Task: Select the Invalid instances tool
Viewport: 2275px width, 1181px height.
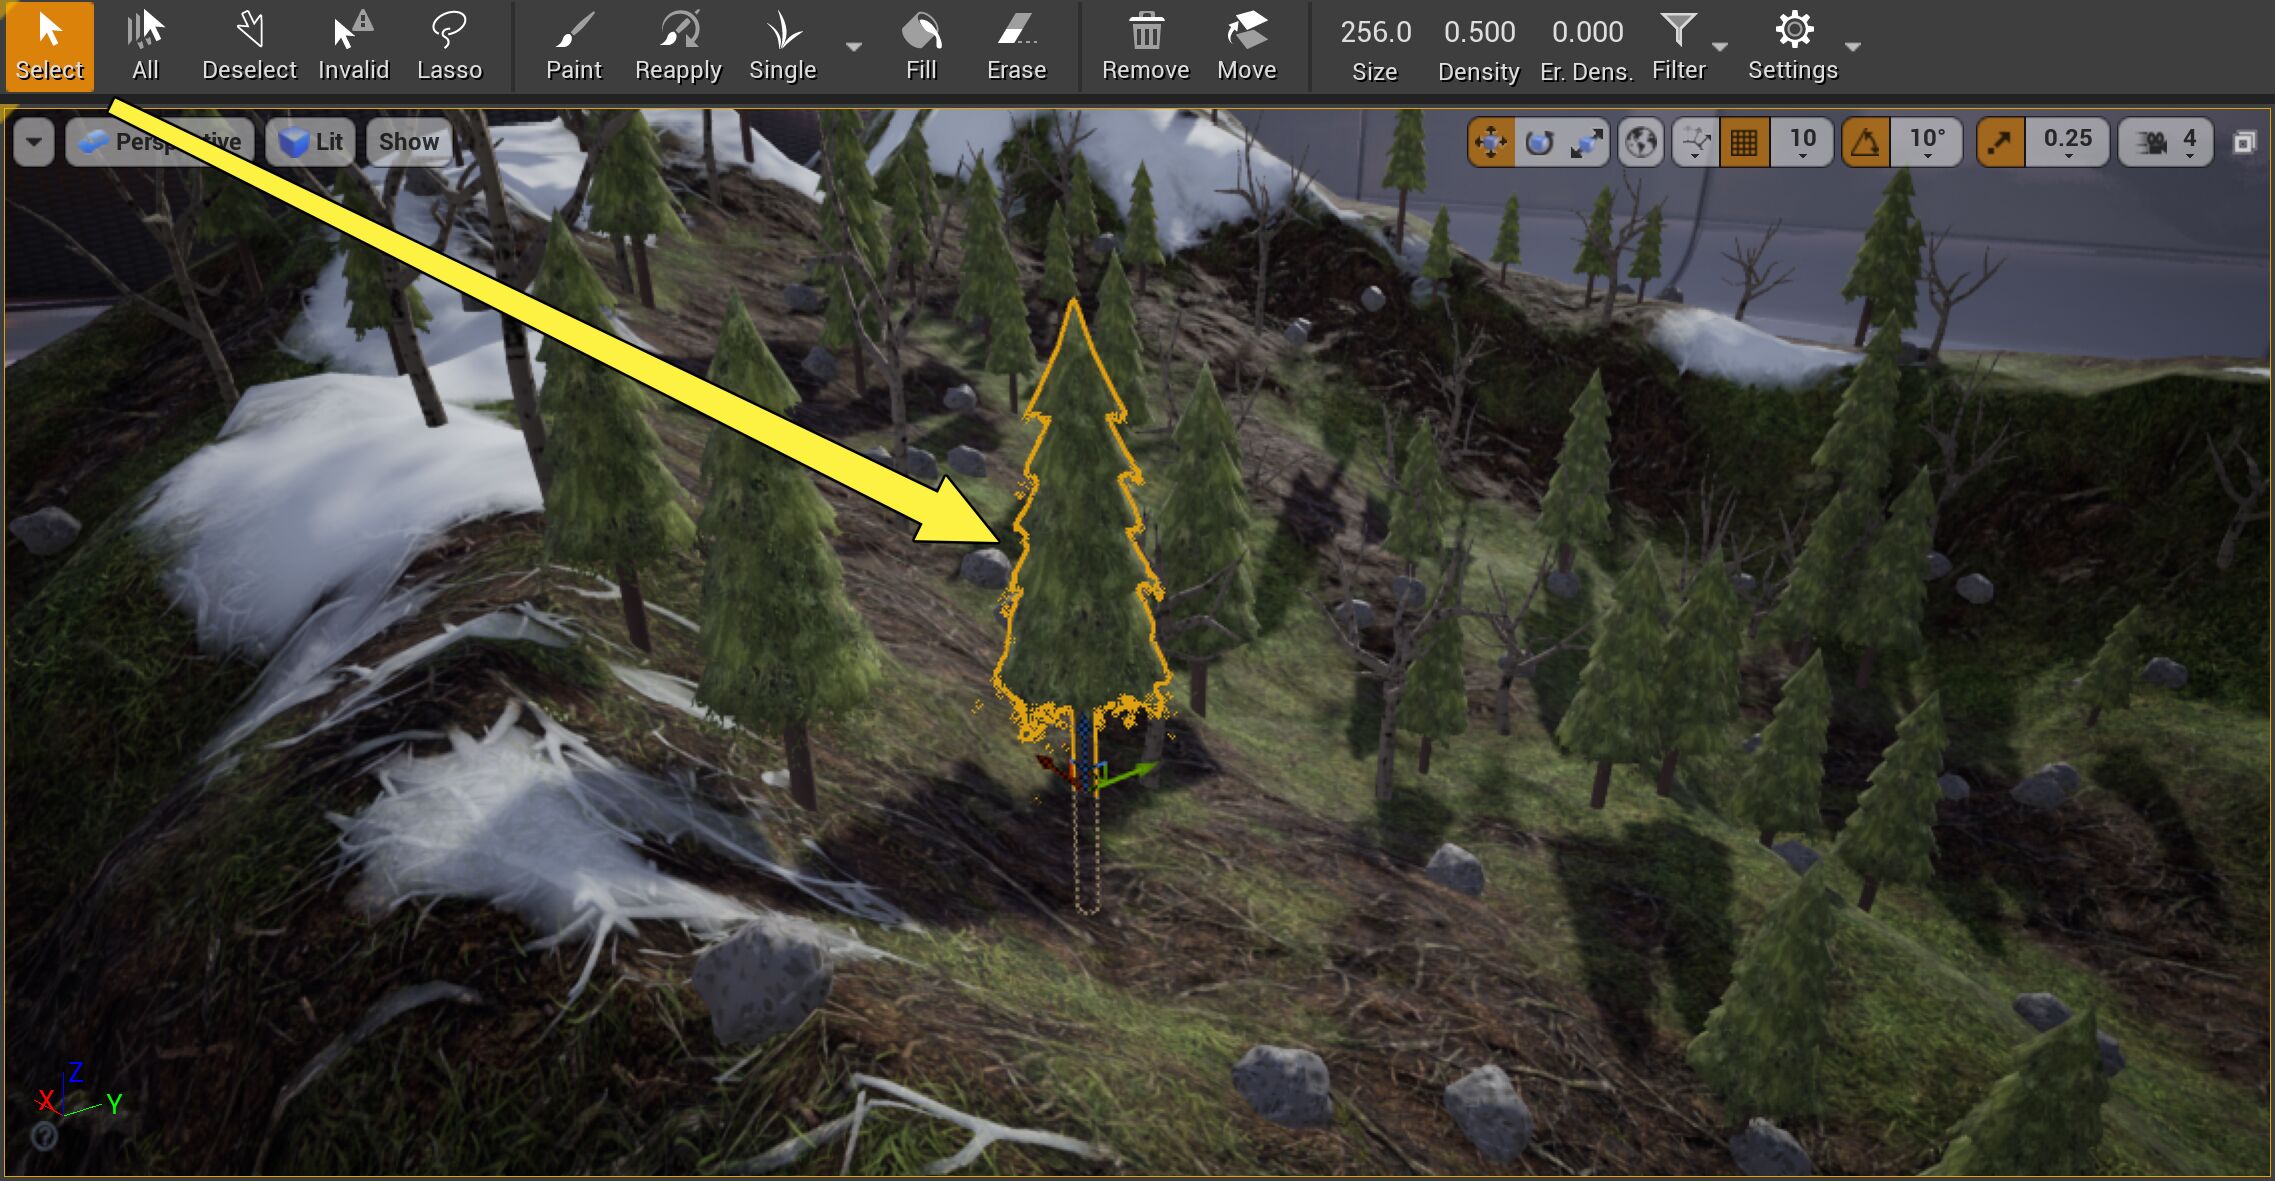Action: click(x=353, y=45)
